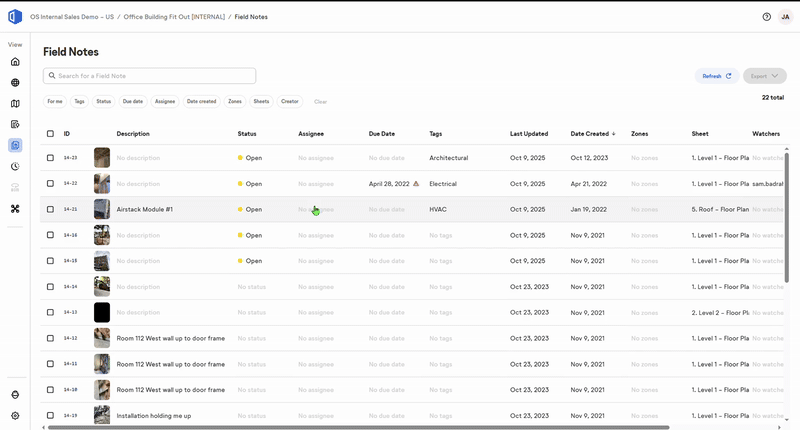Click the Search for a Field Note field
Image resolution: width=800 pixels, height=430 pixels.
[x=149, y=75]
